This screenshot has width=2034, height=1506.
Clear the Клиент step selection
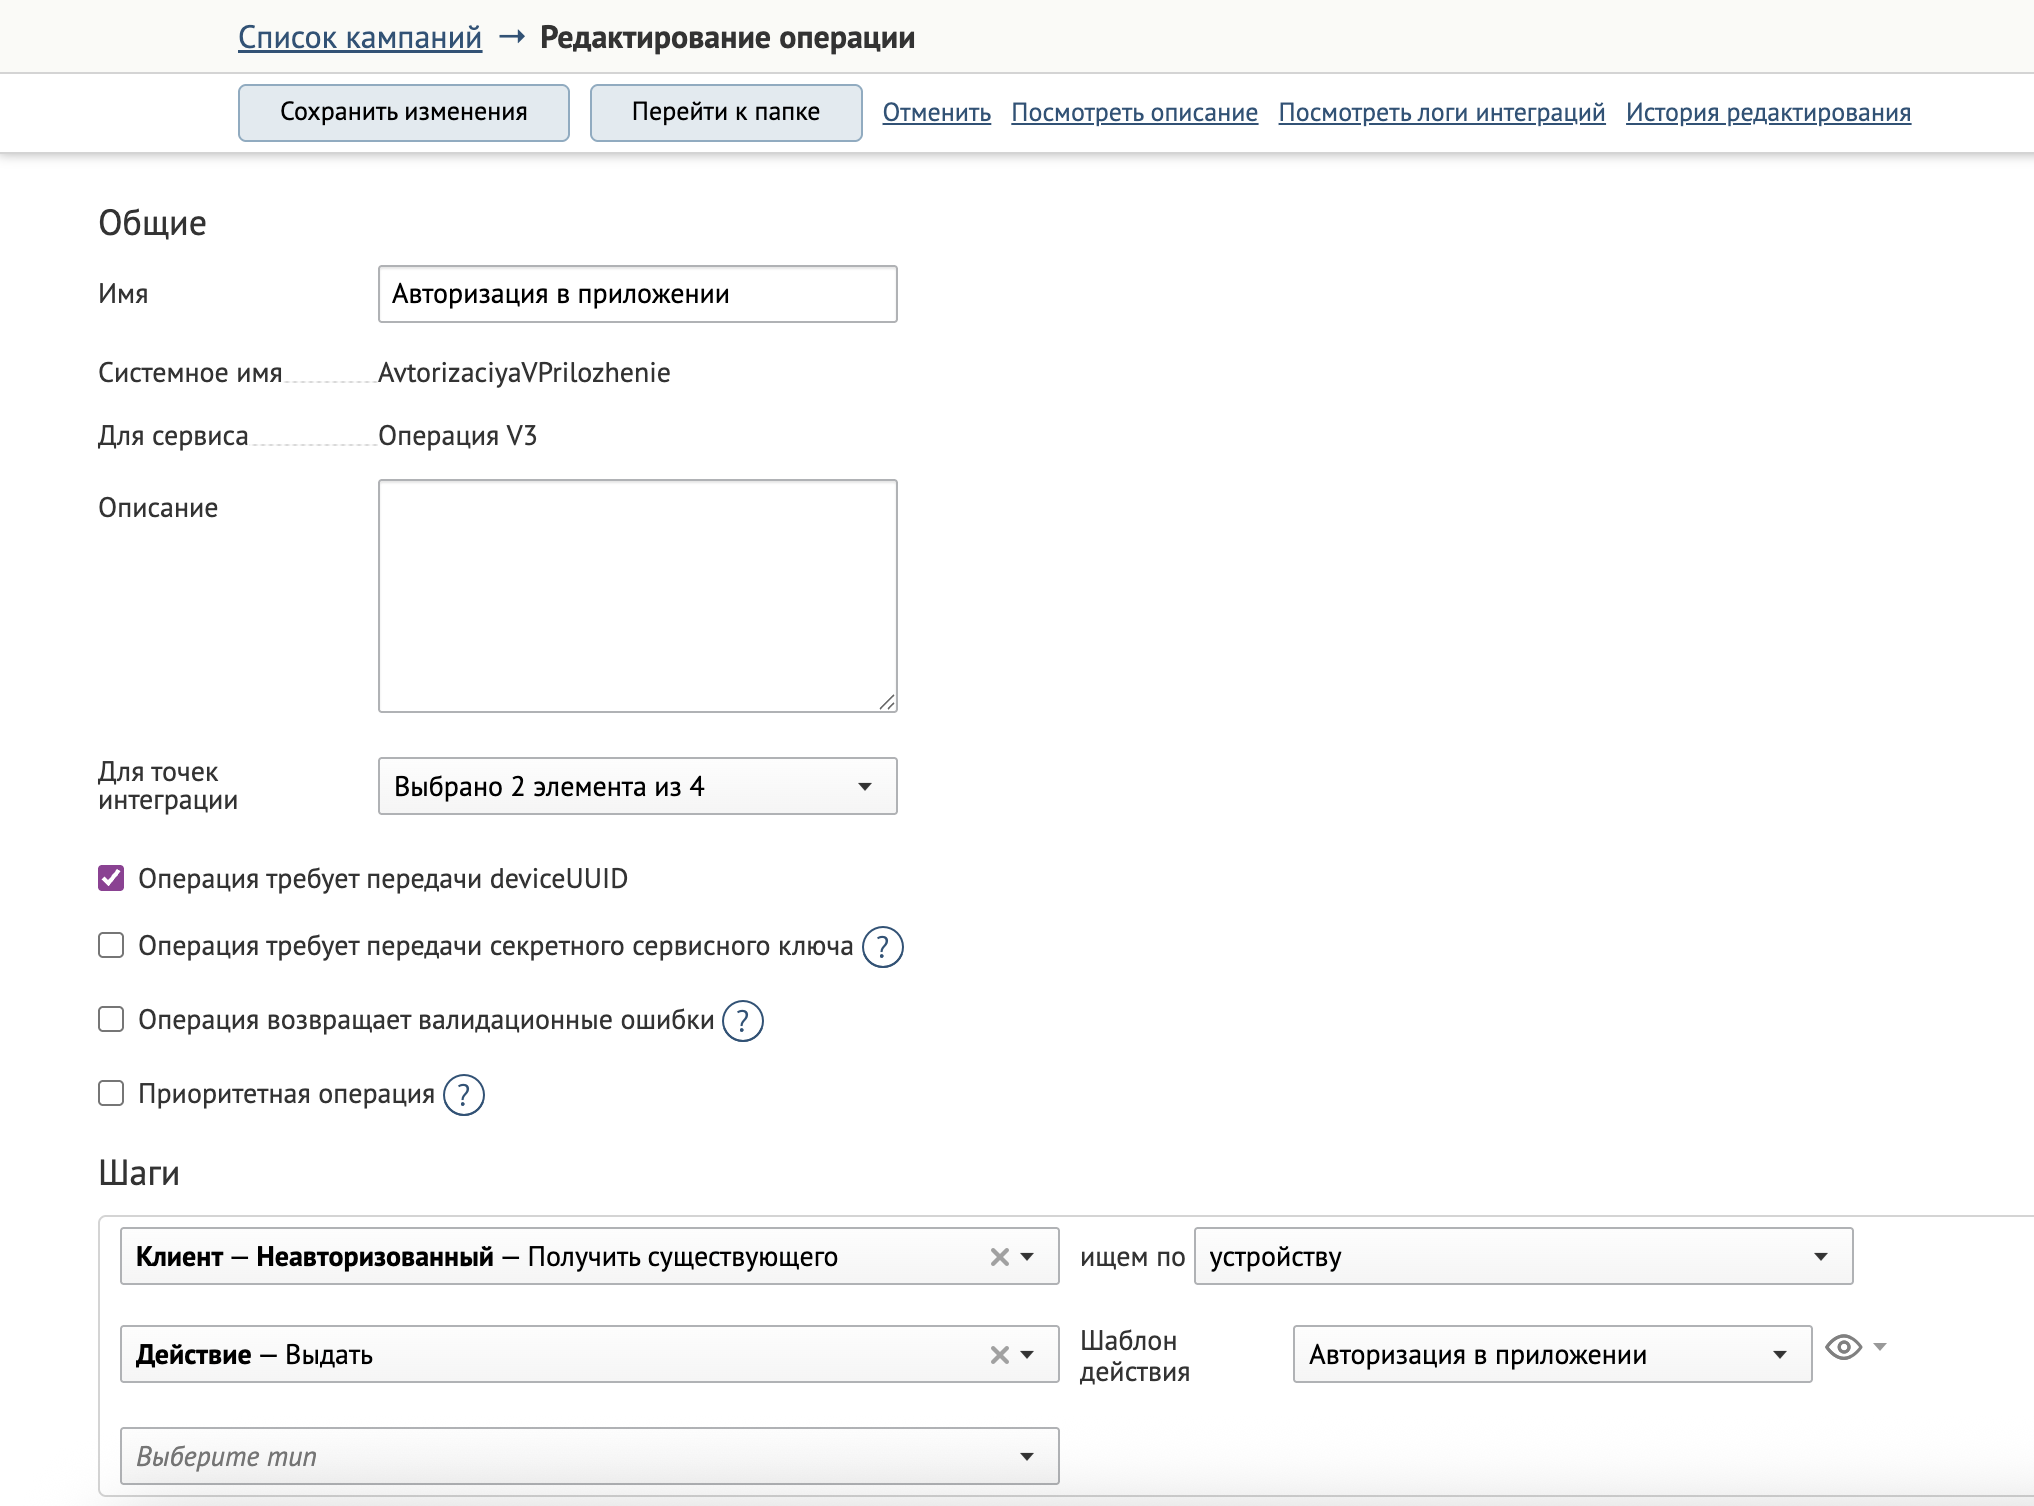pos(999,1257)
